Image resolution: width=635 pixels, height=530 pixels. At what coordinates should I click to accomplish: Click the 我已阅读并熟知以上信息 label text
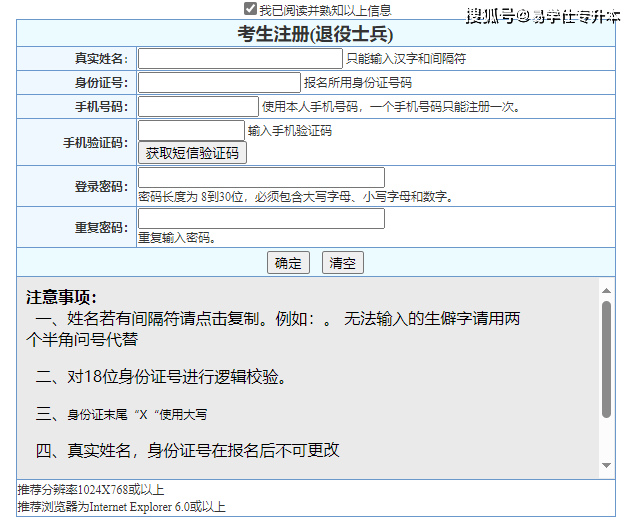click(325, 10)
